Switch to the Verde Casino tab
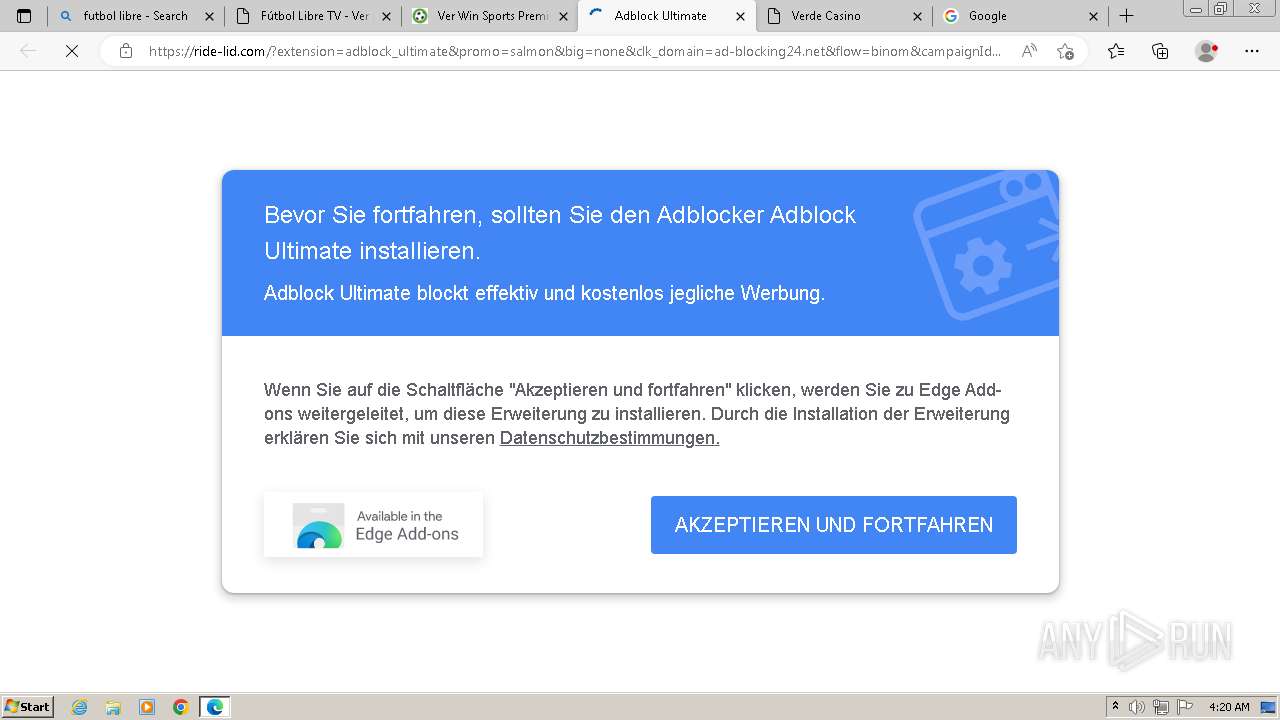 coord(843,16)
